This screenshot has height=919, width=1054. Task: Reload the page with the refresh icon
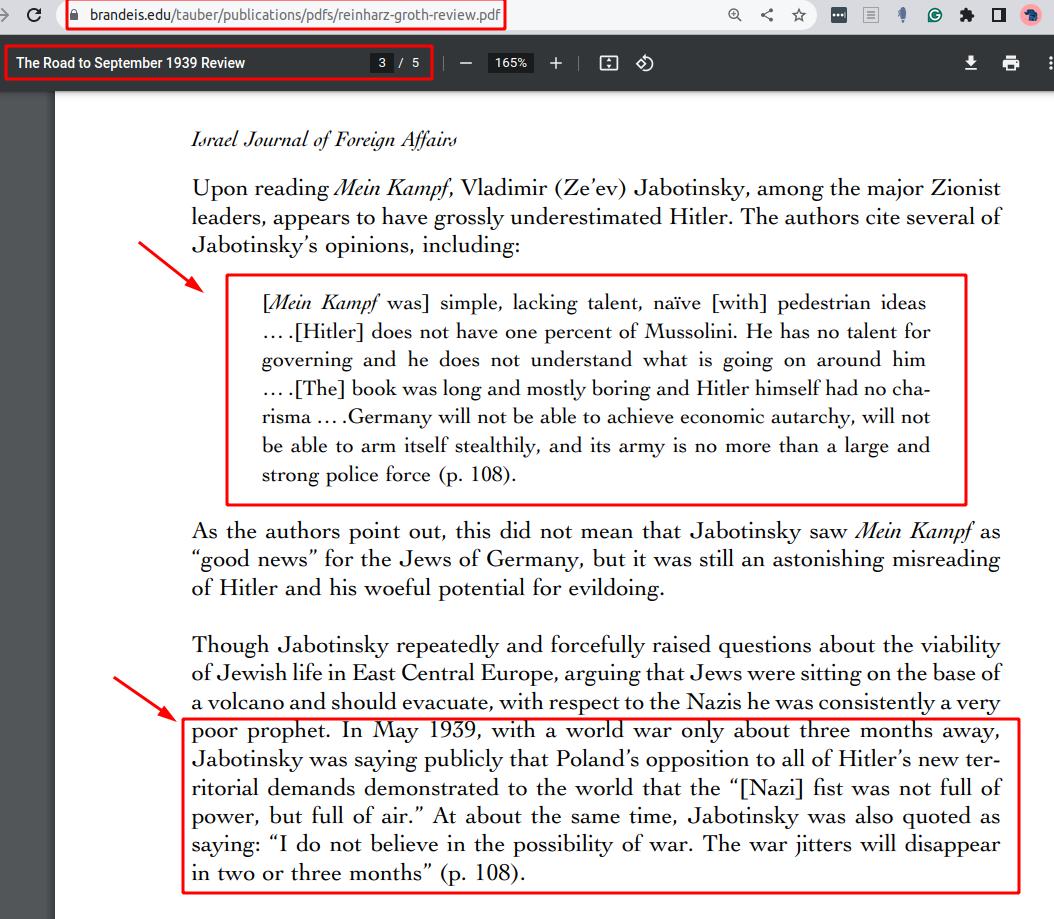(34, 15)
